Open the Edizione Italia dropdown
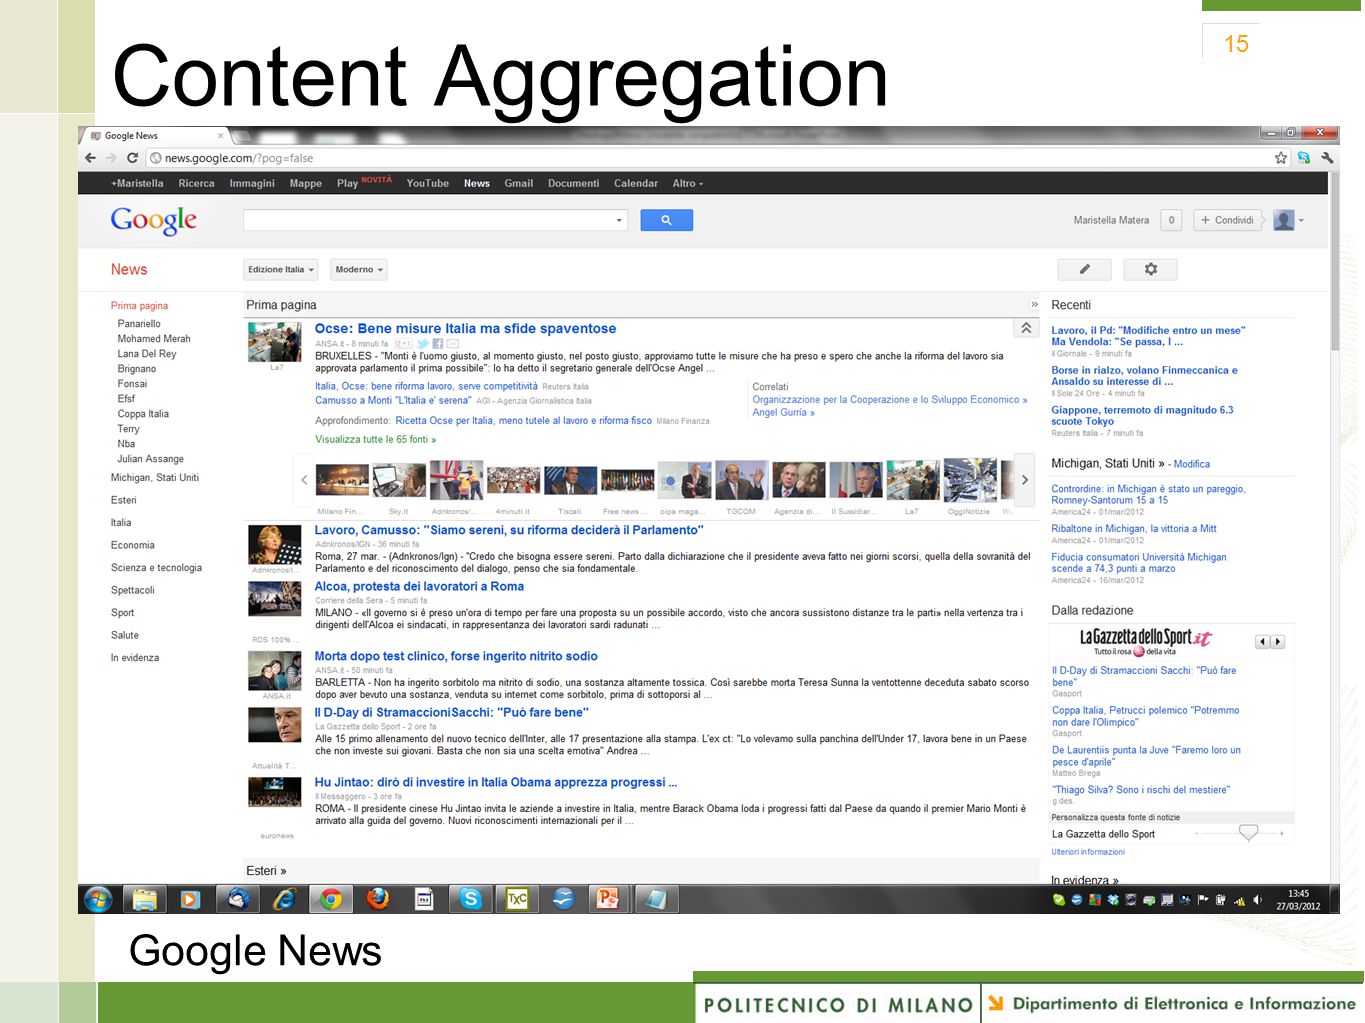Screen dimensions: 1365x1023 pos(281,269)
